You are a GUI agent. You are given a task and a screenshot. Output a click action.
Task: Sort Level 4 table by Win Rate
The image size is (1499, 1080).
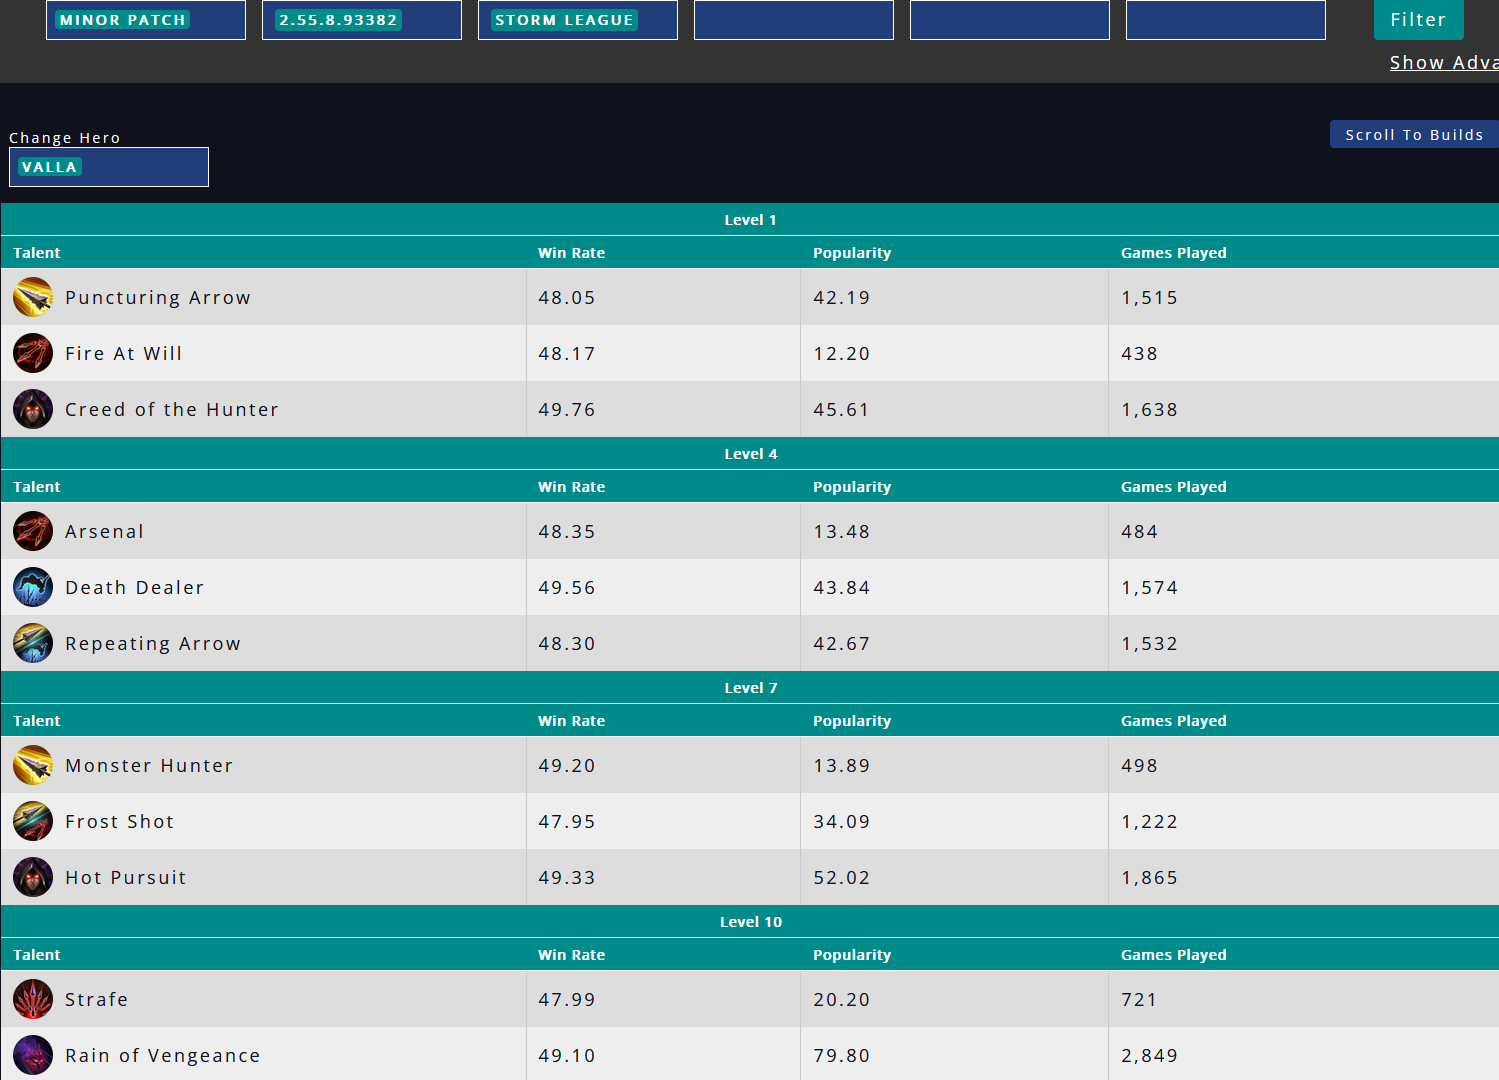pyautogui.click(x=571, y=487)
